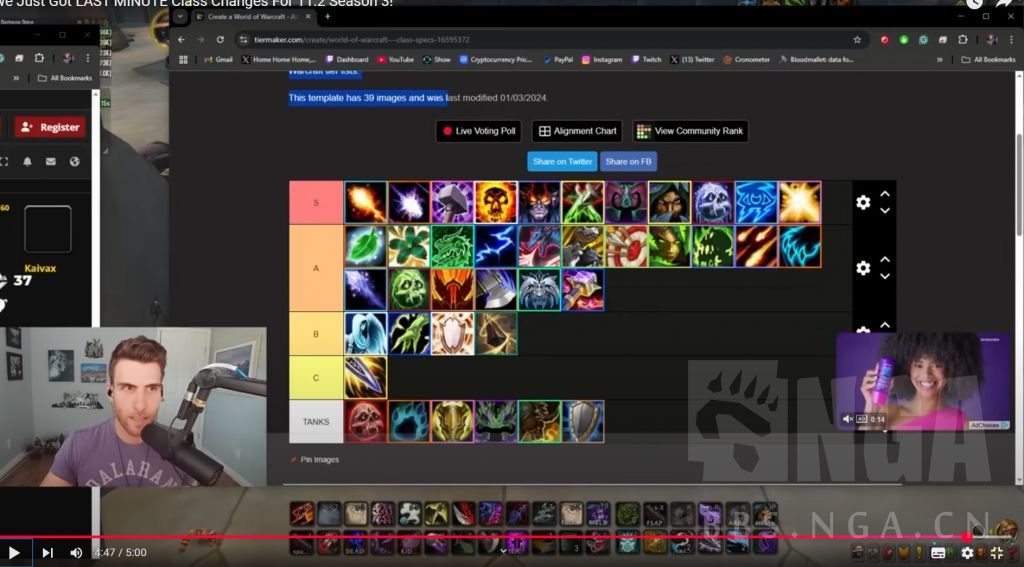Click the green leaf icon in A tier
1024x567 pixels.
tap(365, 246)
